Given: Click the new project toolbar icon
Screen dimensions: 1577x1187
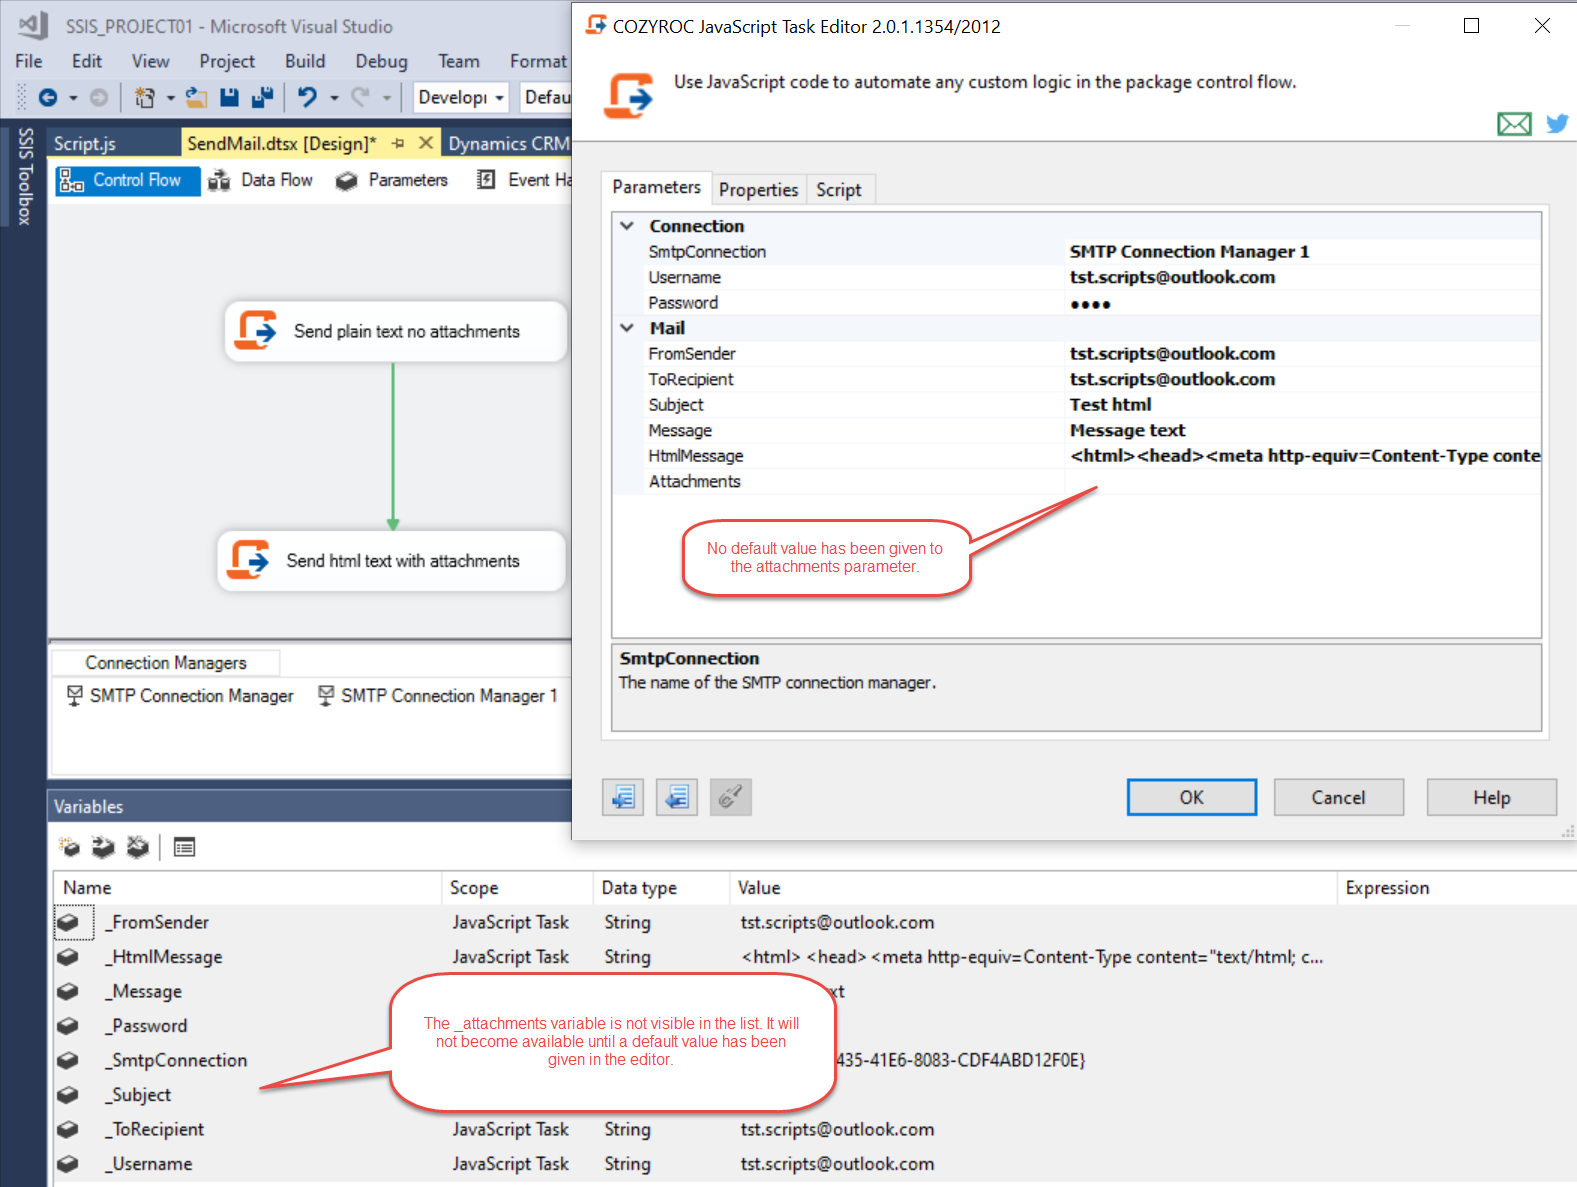Looking at the screenshot, I should [x=145, y=97].
